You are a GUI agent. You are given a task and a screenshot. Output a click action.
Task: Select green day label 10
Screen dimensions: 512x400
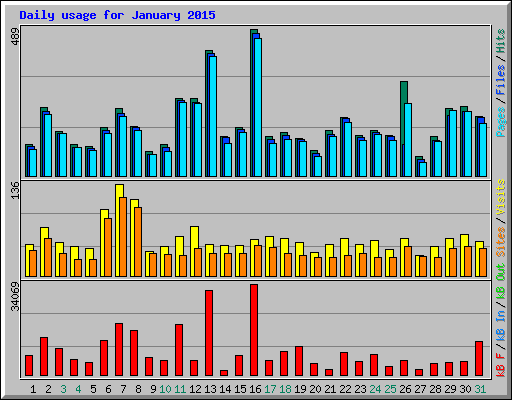[x=165, y=389]
